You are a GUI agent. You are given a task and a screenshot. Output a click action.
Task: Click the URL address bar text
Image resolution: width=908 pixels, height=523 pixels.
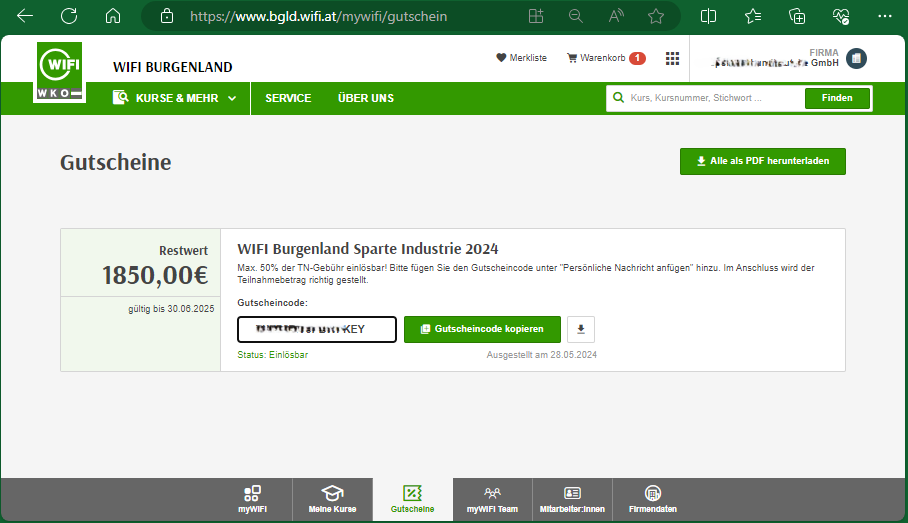[318, 16]
